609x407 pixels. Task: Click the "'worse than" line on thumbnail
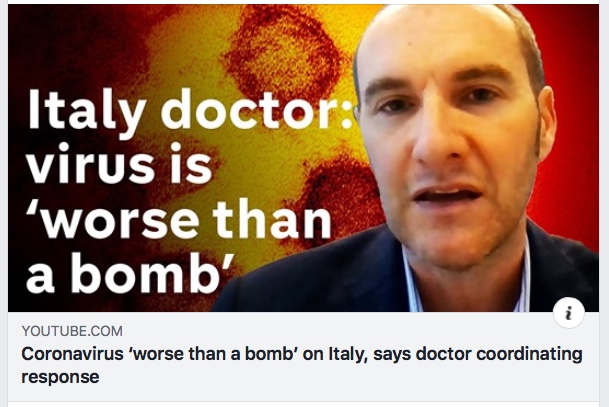pos(179,220)
